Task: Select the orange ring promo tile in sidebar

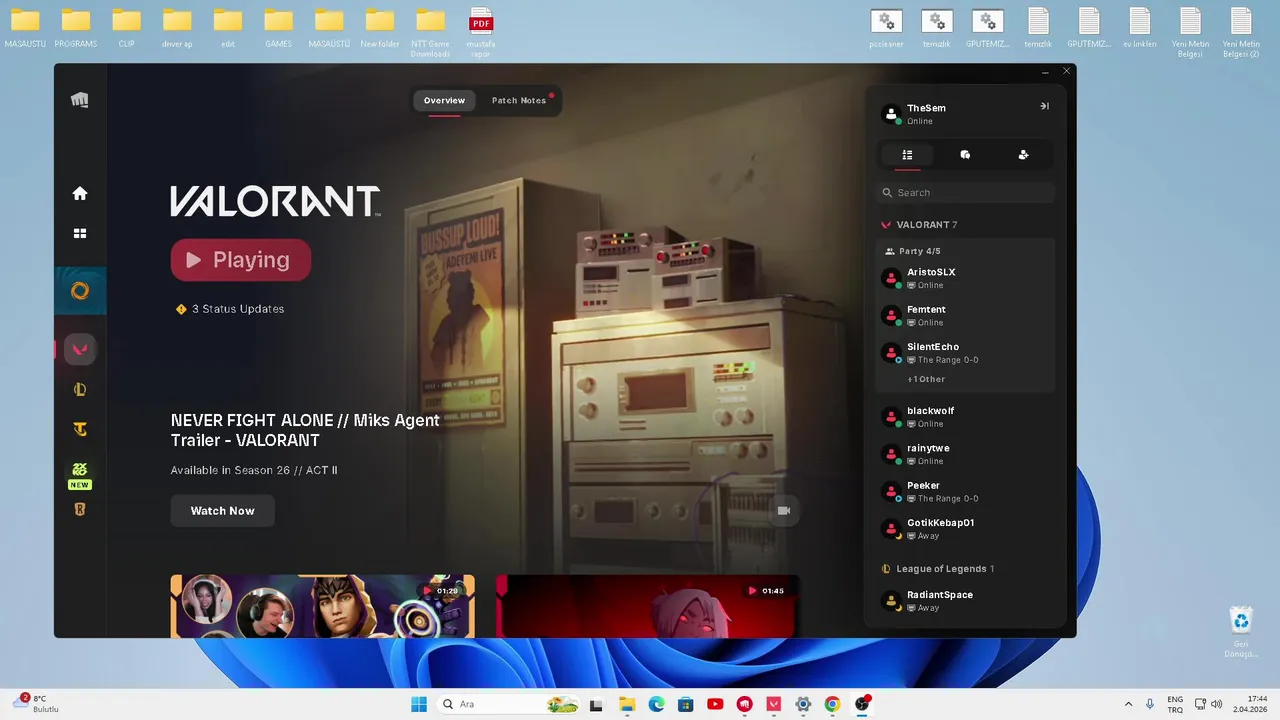Action: point(80,291)
